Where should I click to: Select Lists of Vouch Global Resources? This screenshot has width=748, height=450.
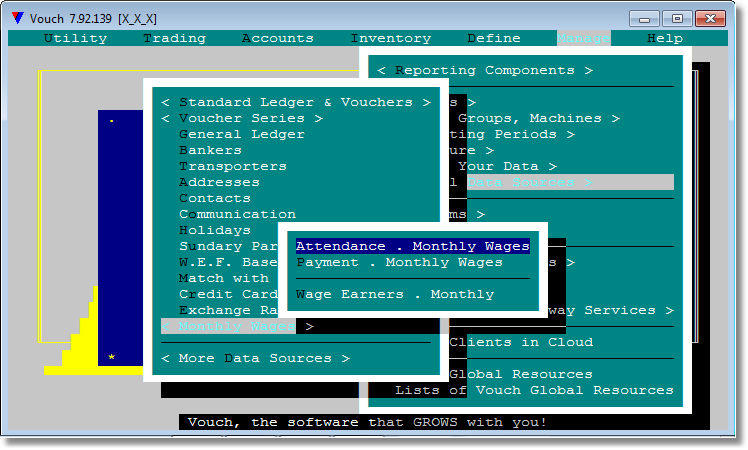[x=534, y=390]
